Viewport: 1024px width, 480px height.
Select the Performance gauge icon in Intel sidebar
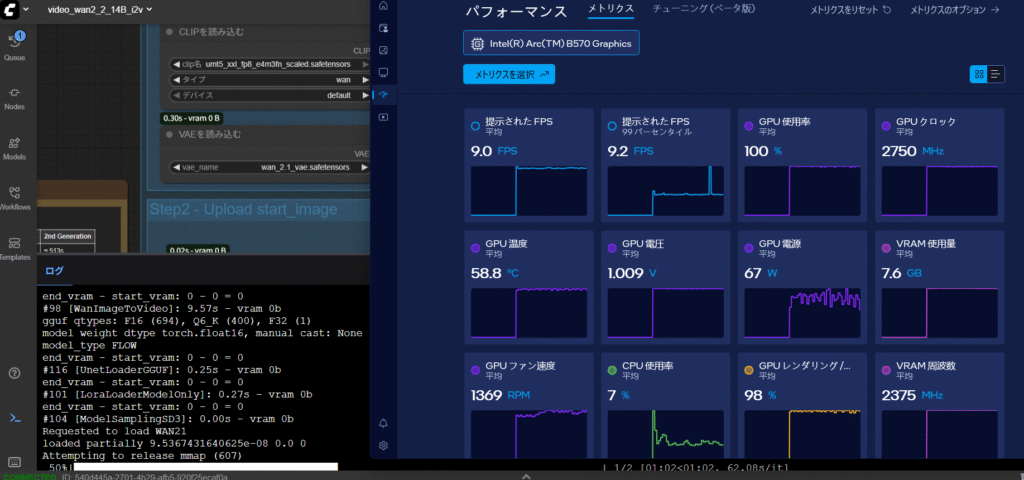point(383,95)
